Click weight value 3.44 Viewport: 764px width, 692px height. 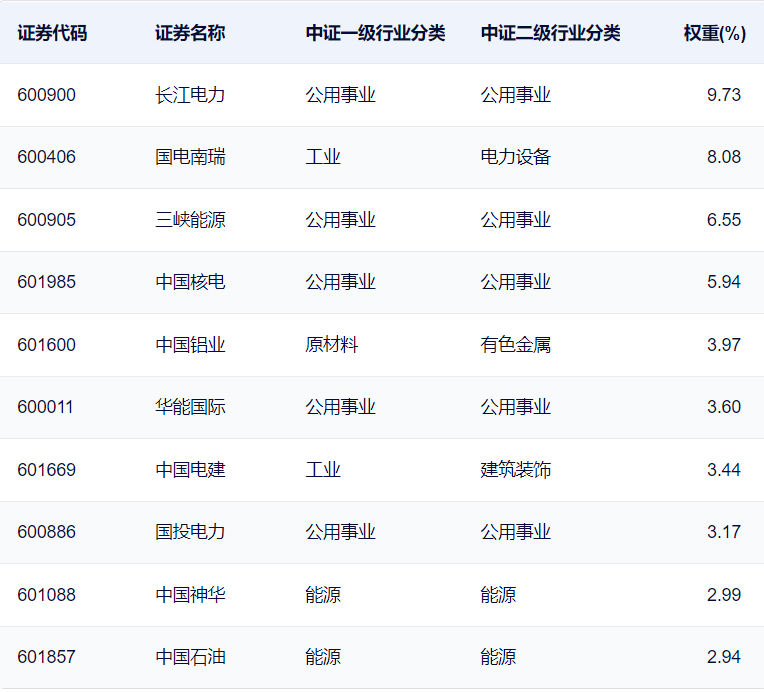point(724,470)
